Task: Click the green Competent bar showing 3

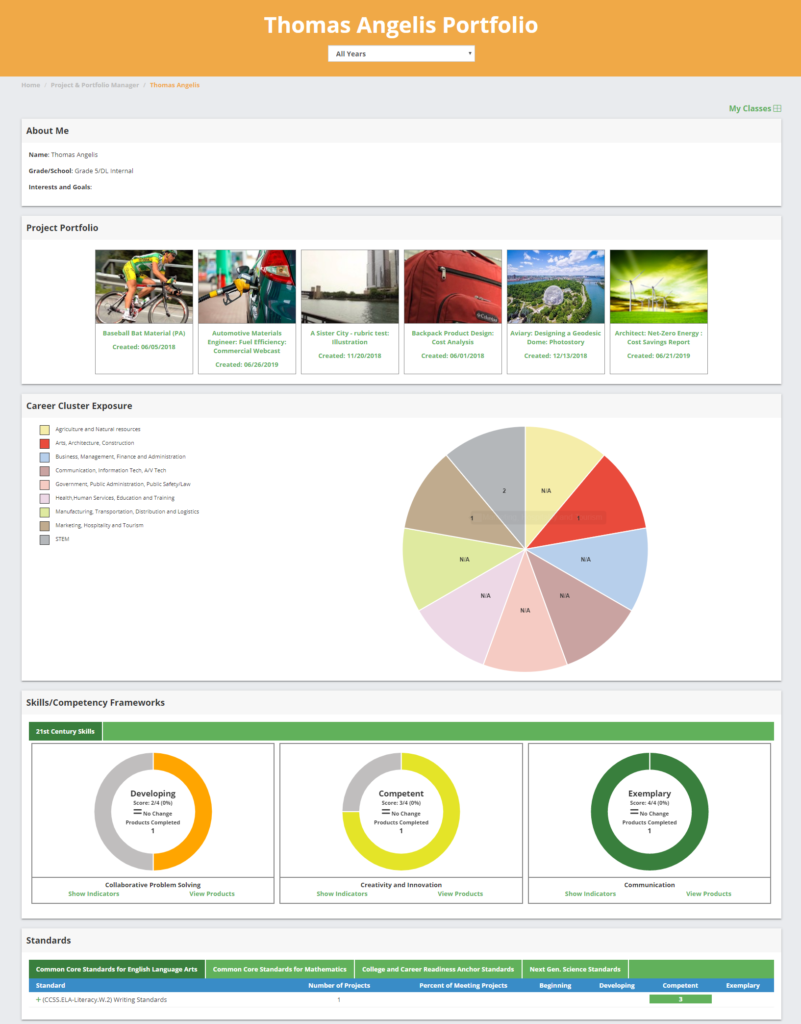Action: click(x=680, y=999)
